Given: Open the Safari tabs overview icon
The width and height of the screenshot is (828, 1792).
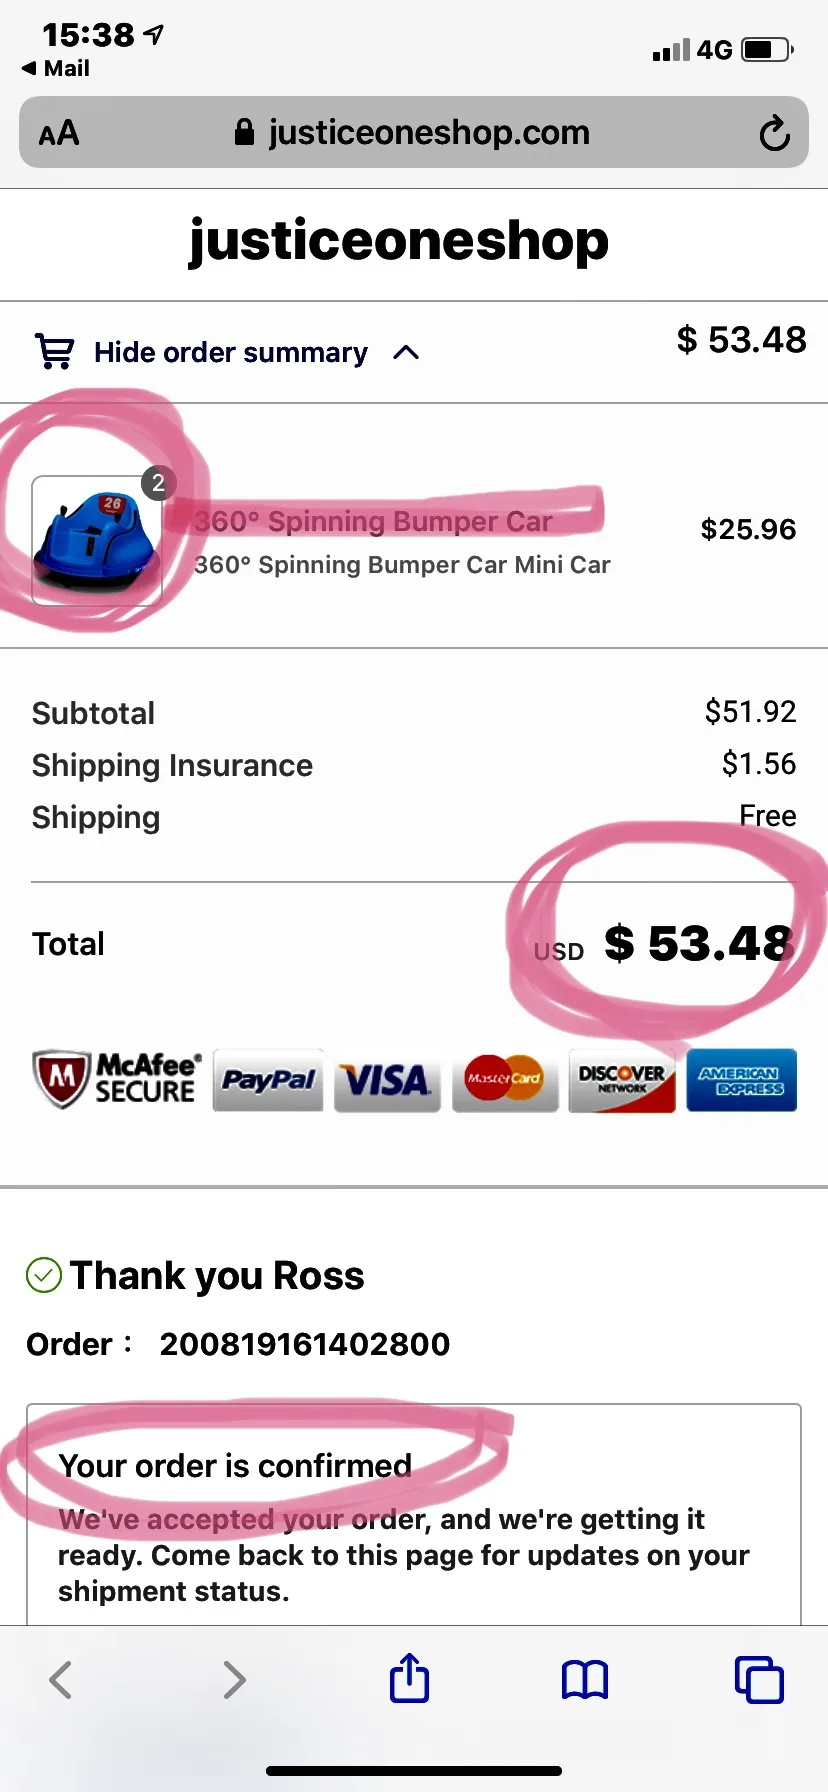Looking at the screenshot, I should pyautogui.click(x=759, y=1680).
